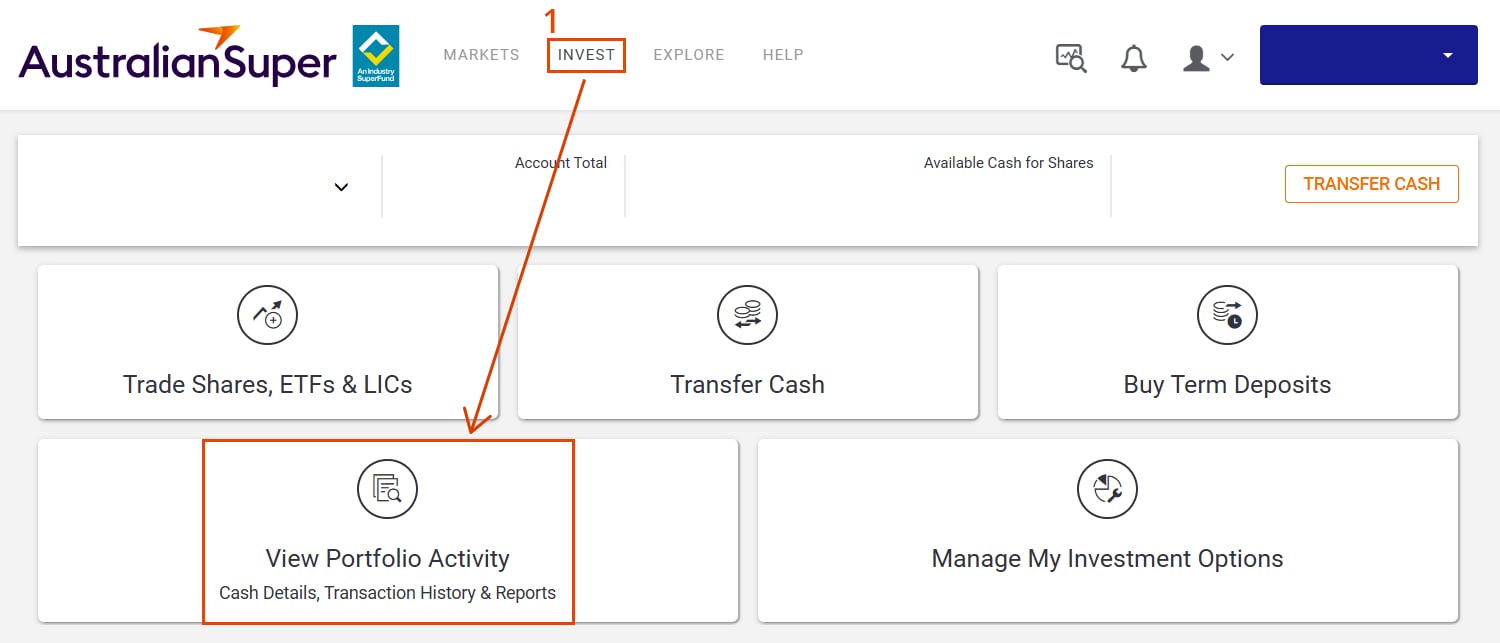This screenshot has width=1500, height=643.
Task: Click the Transfer Cash coins icon
Action: tap(747, 316)
